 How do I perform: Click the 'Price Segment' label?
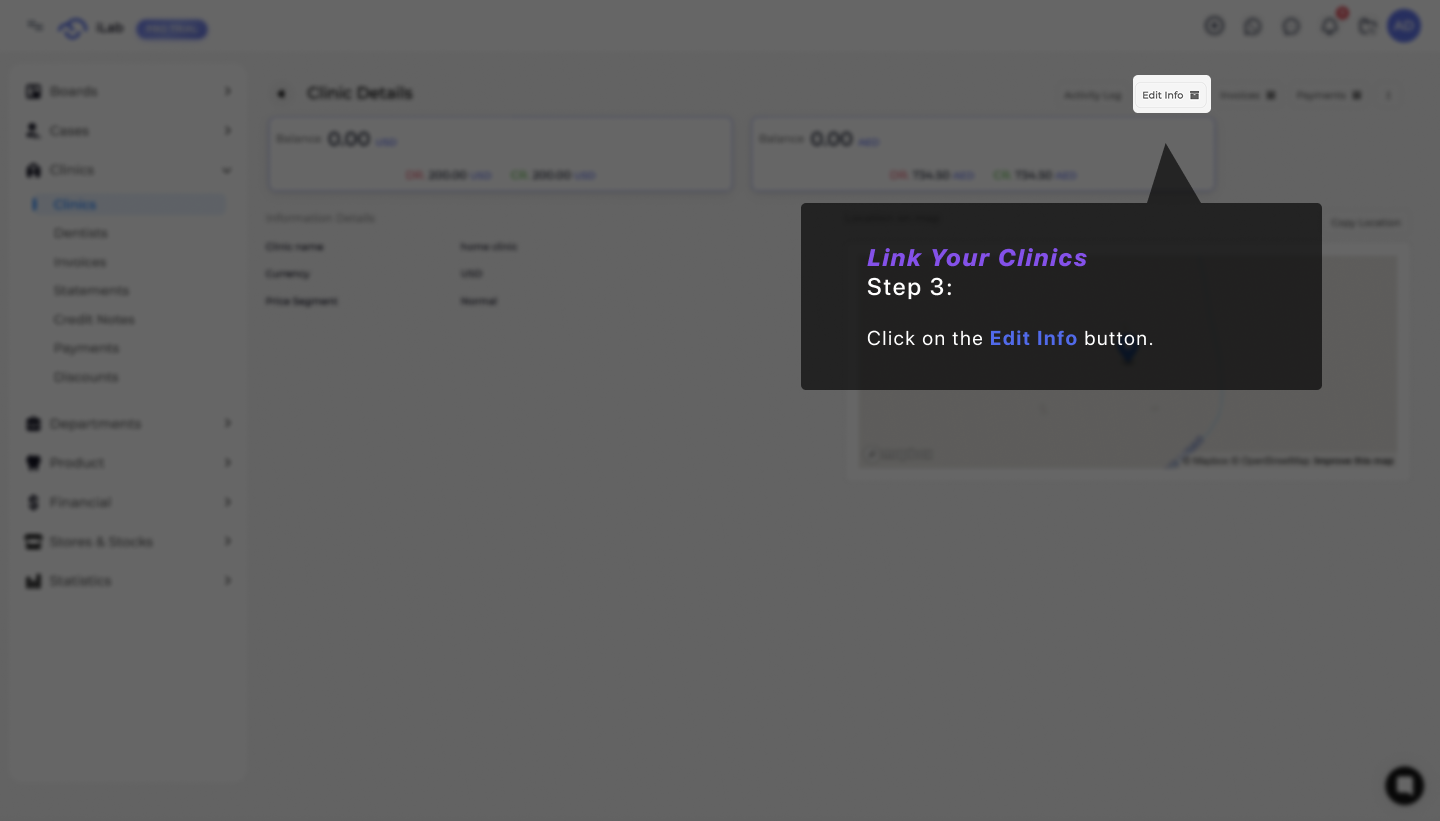(x=302, y=301)
